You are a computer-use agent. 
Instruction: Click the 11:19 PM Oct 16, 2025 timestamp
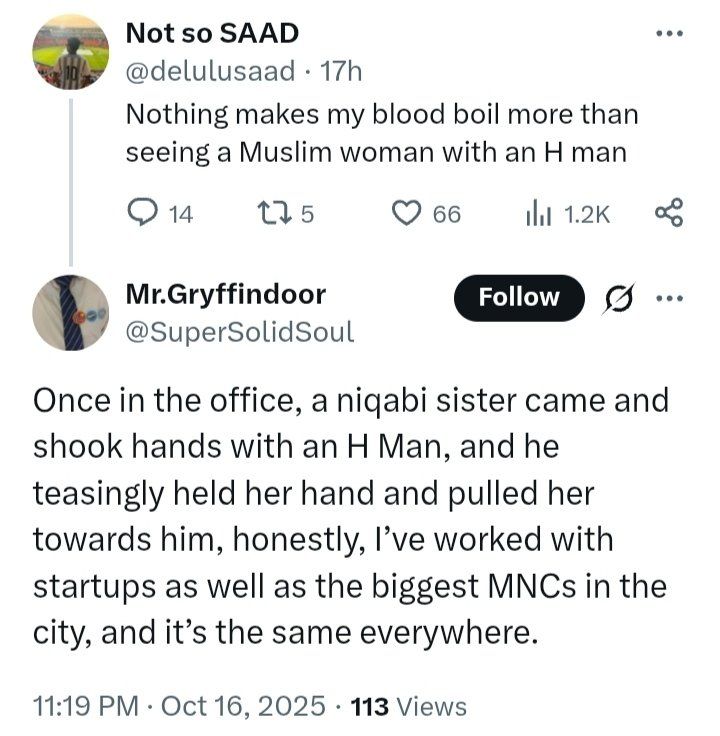click(179, 706)
